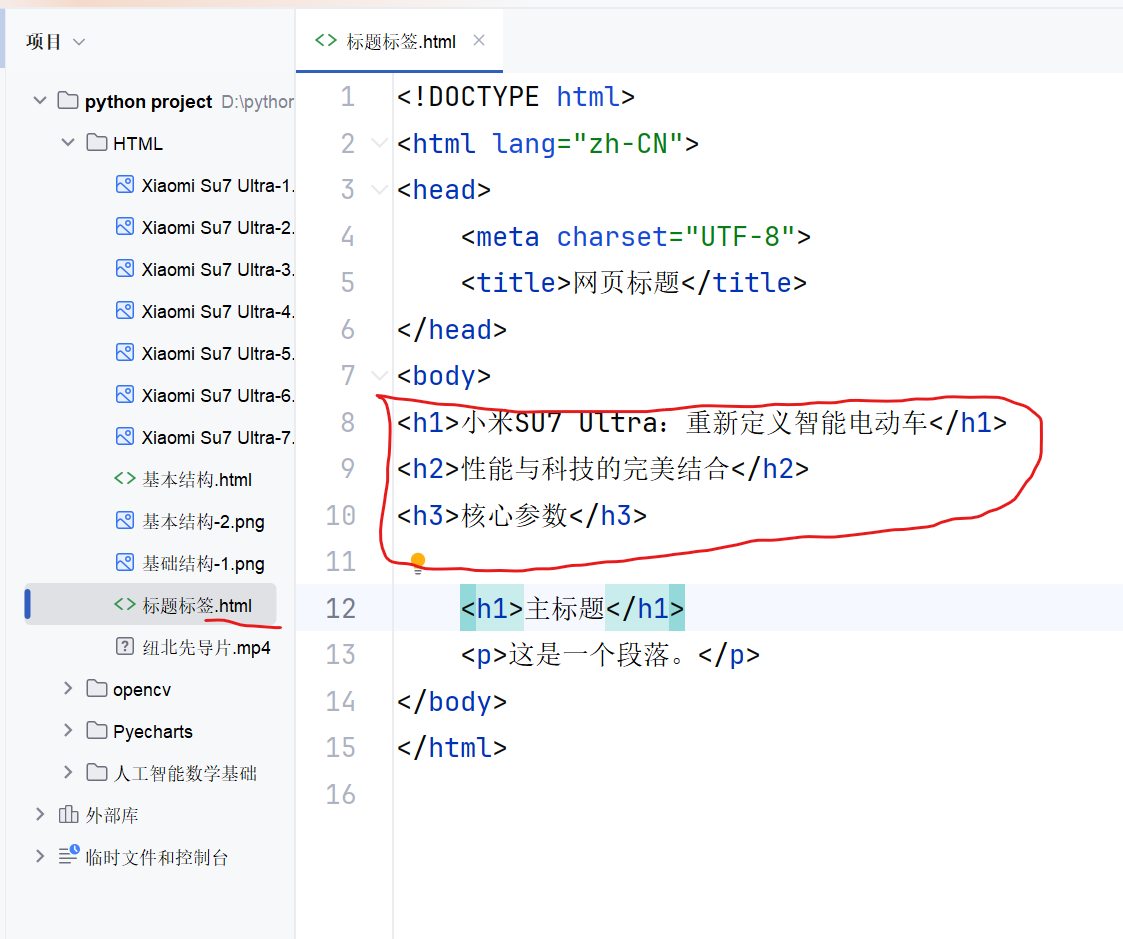Click line number 12 in the gutter
This screenshot has height=939, width=1123.
tap(341, 608)
